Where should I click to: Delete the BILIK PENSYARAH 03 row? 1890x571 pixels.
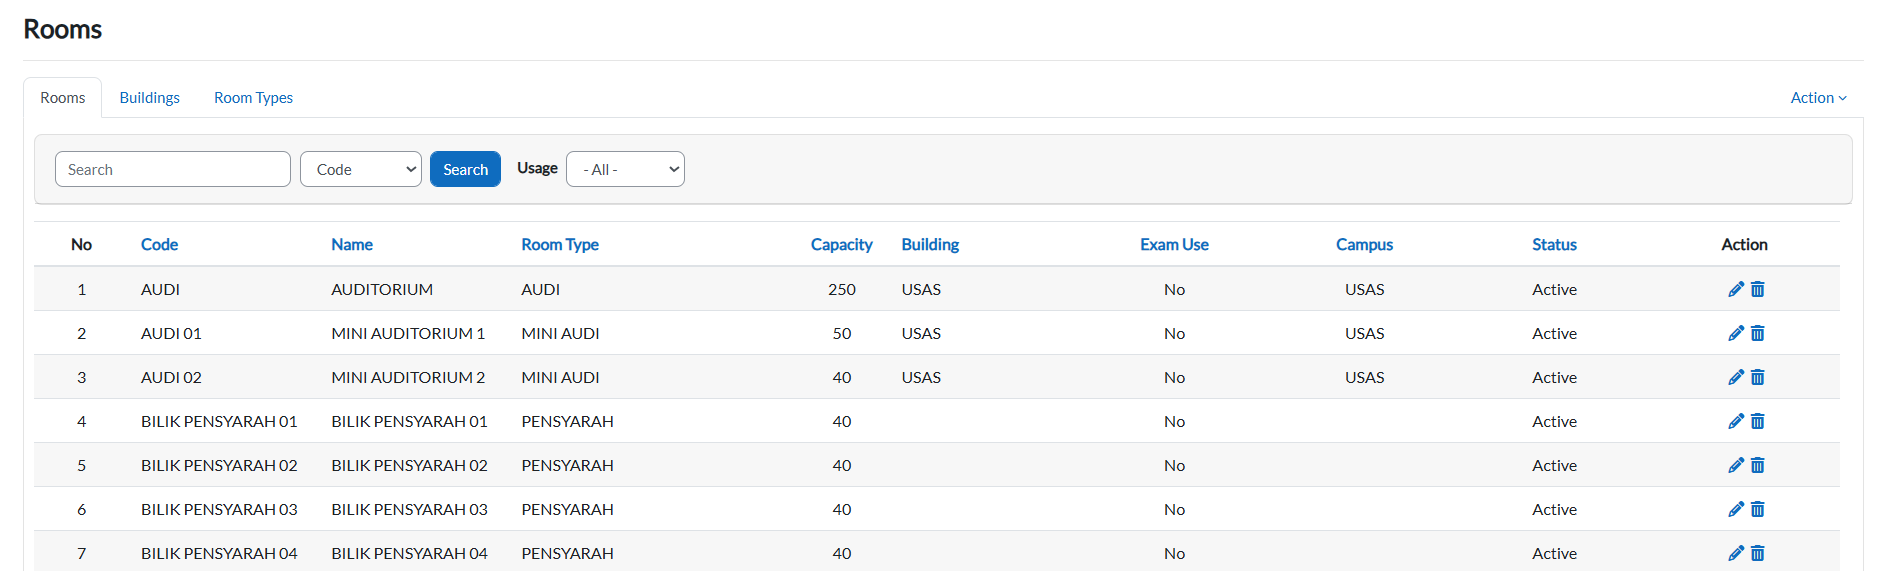click(x=1757, y=509)
